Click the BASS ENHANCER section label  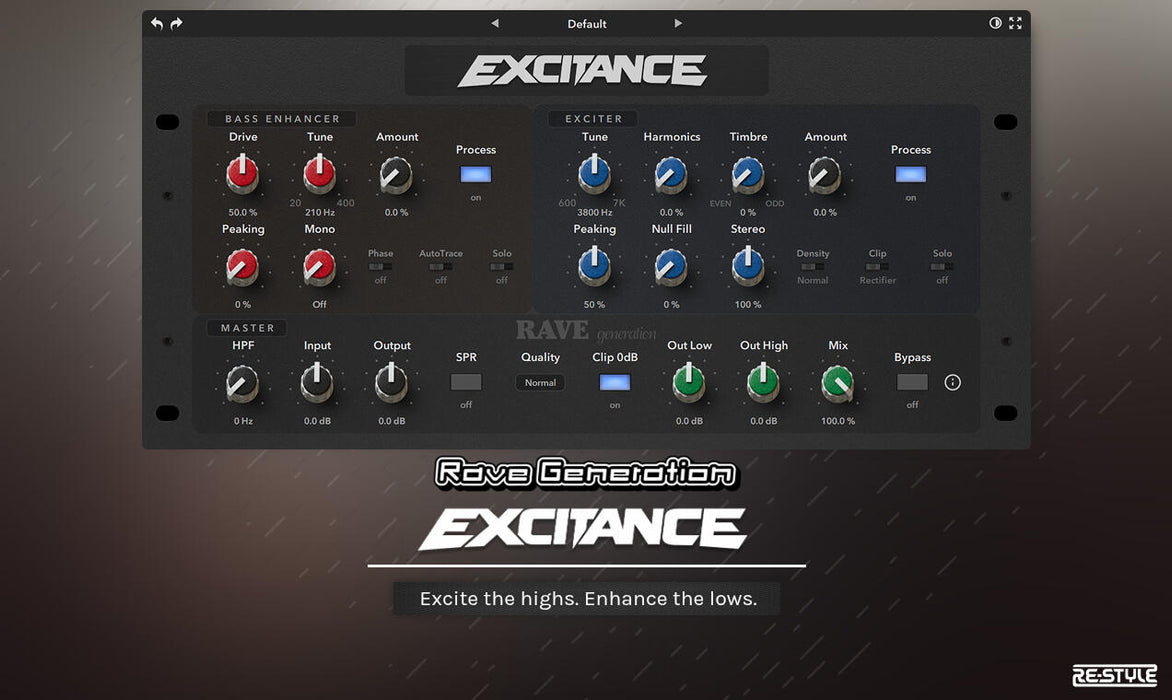click(283, 119)
